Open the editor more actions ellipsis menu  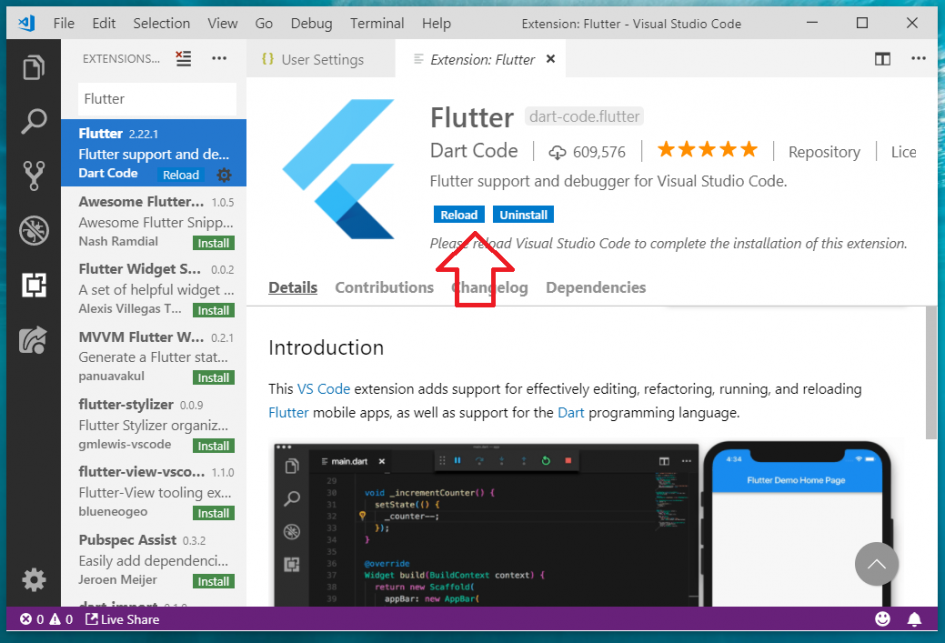(x=918, y=59)
